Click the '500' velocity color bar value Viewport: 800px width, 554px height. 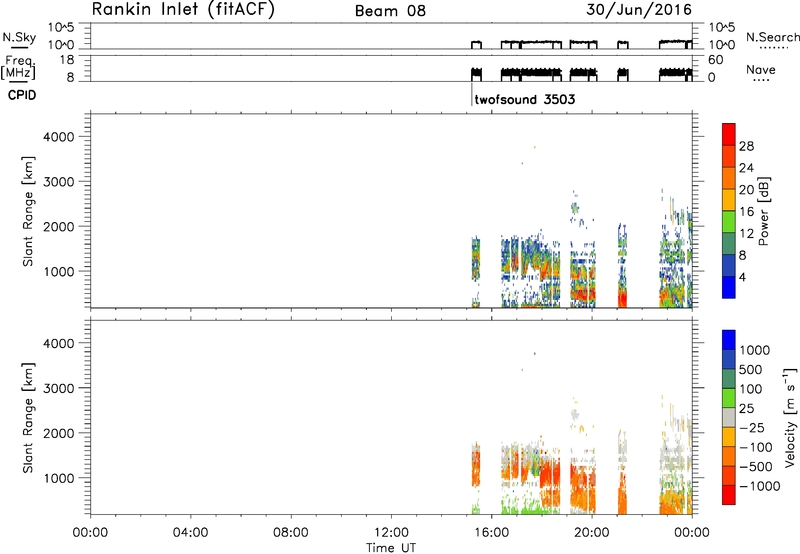tap(751, 370)
